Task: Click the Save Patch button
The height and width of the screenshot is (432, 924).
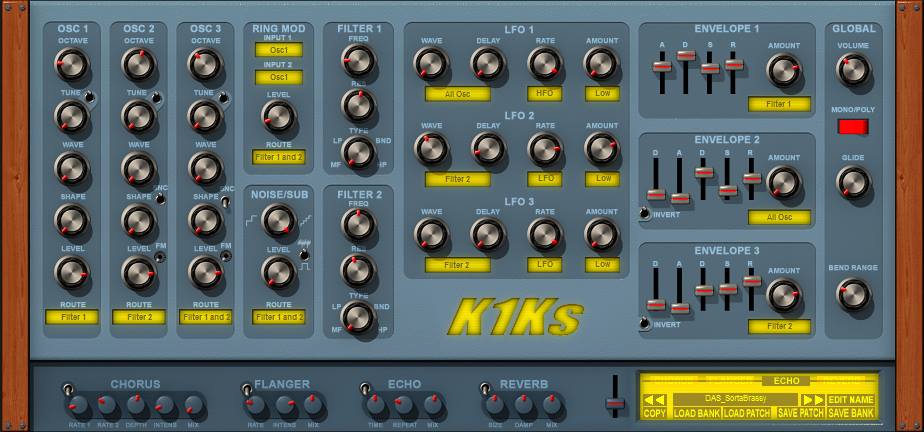Action: tap(800, 413)
